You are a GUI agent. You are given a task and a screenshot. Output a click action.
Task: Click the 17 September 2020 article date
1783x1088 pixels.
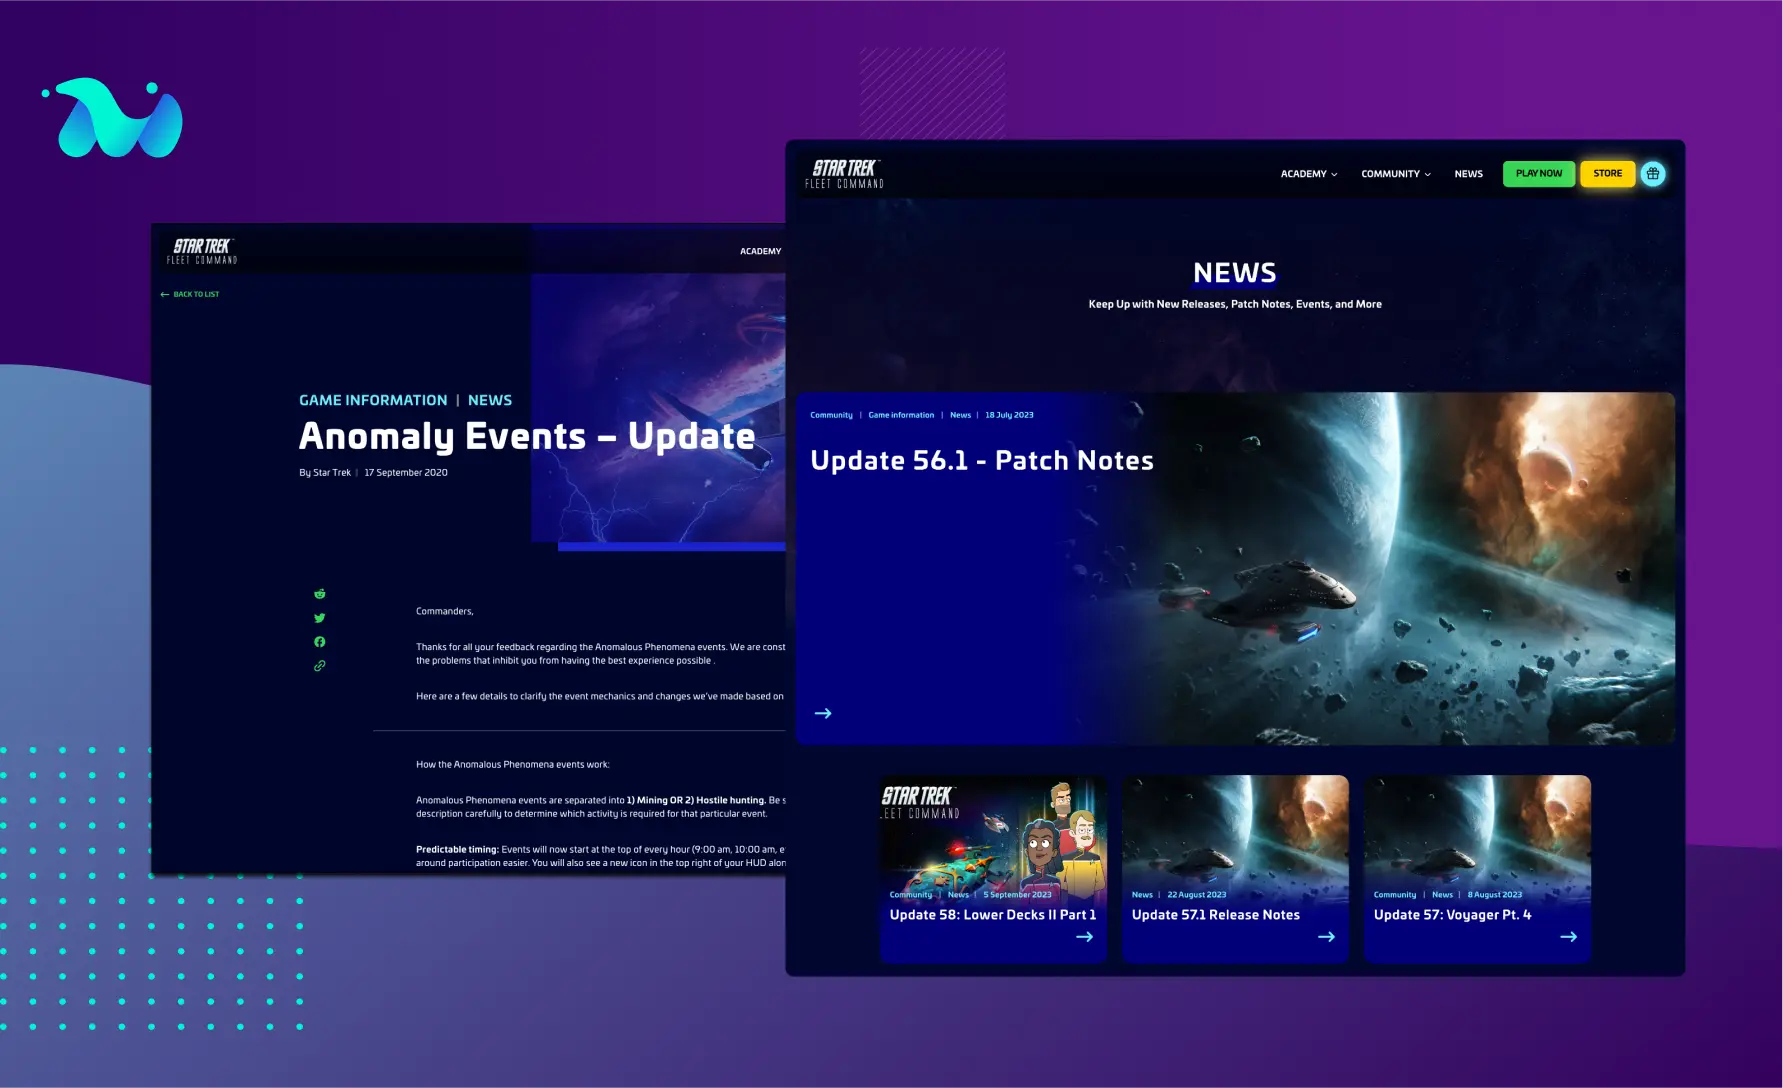pyautogui.click(x=406, y=473)
